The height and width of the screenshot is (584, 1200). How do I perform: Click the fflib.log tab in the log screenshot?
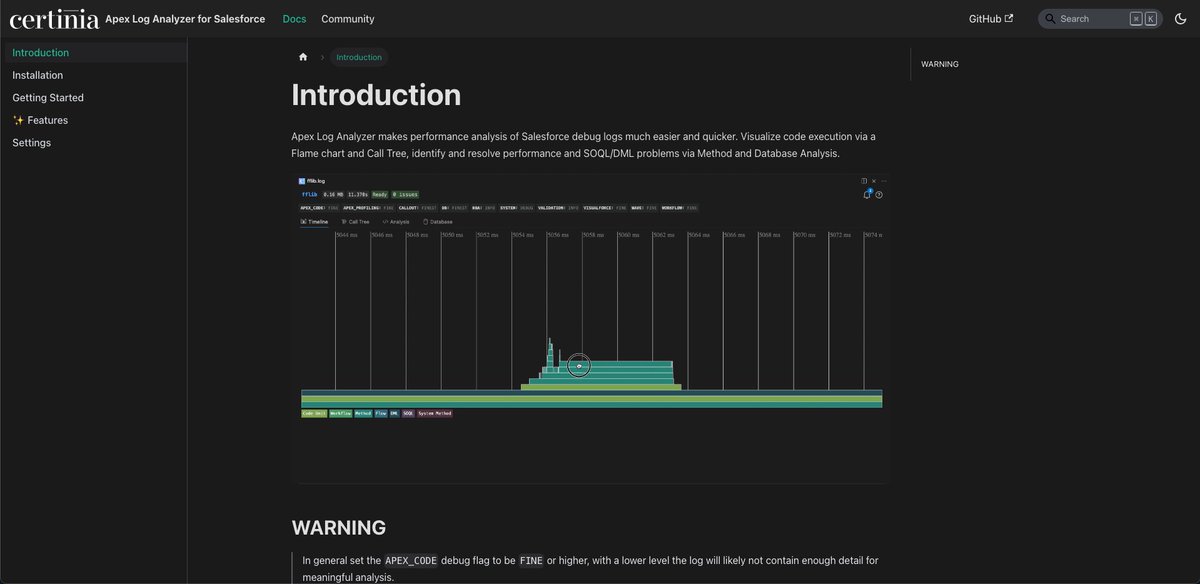click(314, 181)
